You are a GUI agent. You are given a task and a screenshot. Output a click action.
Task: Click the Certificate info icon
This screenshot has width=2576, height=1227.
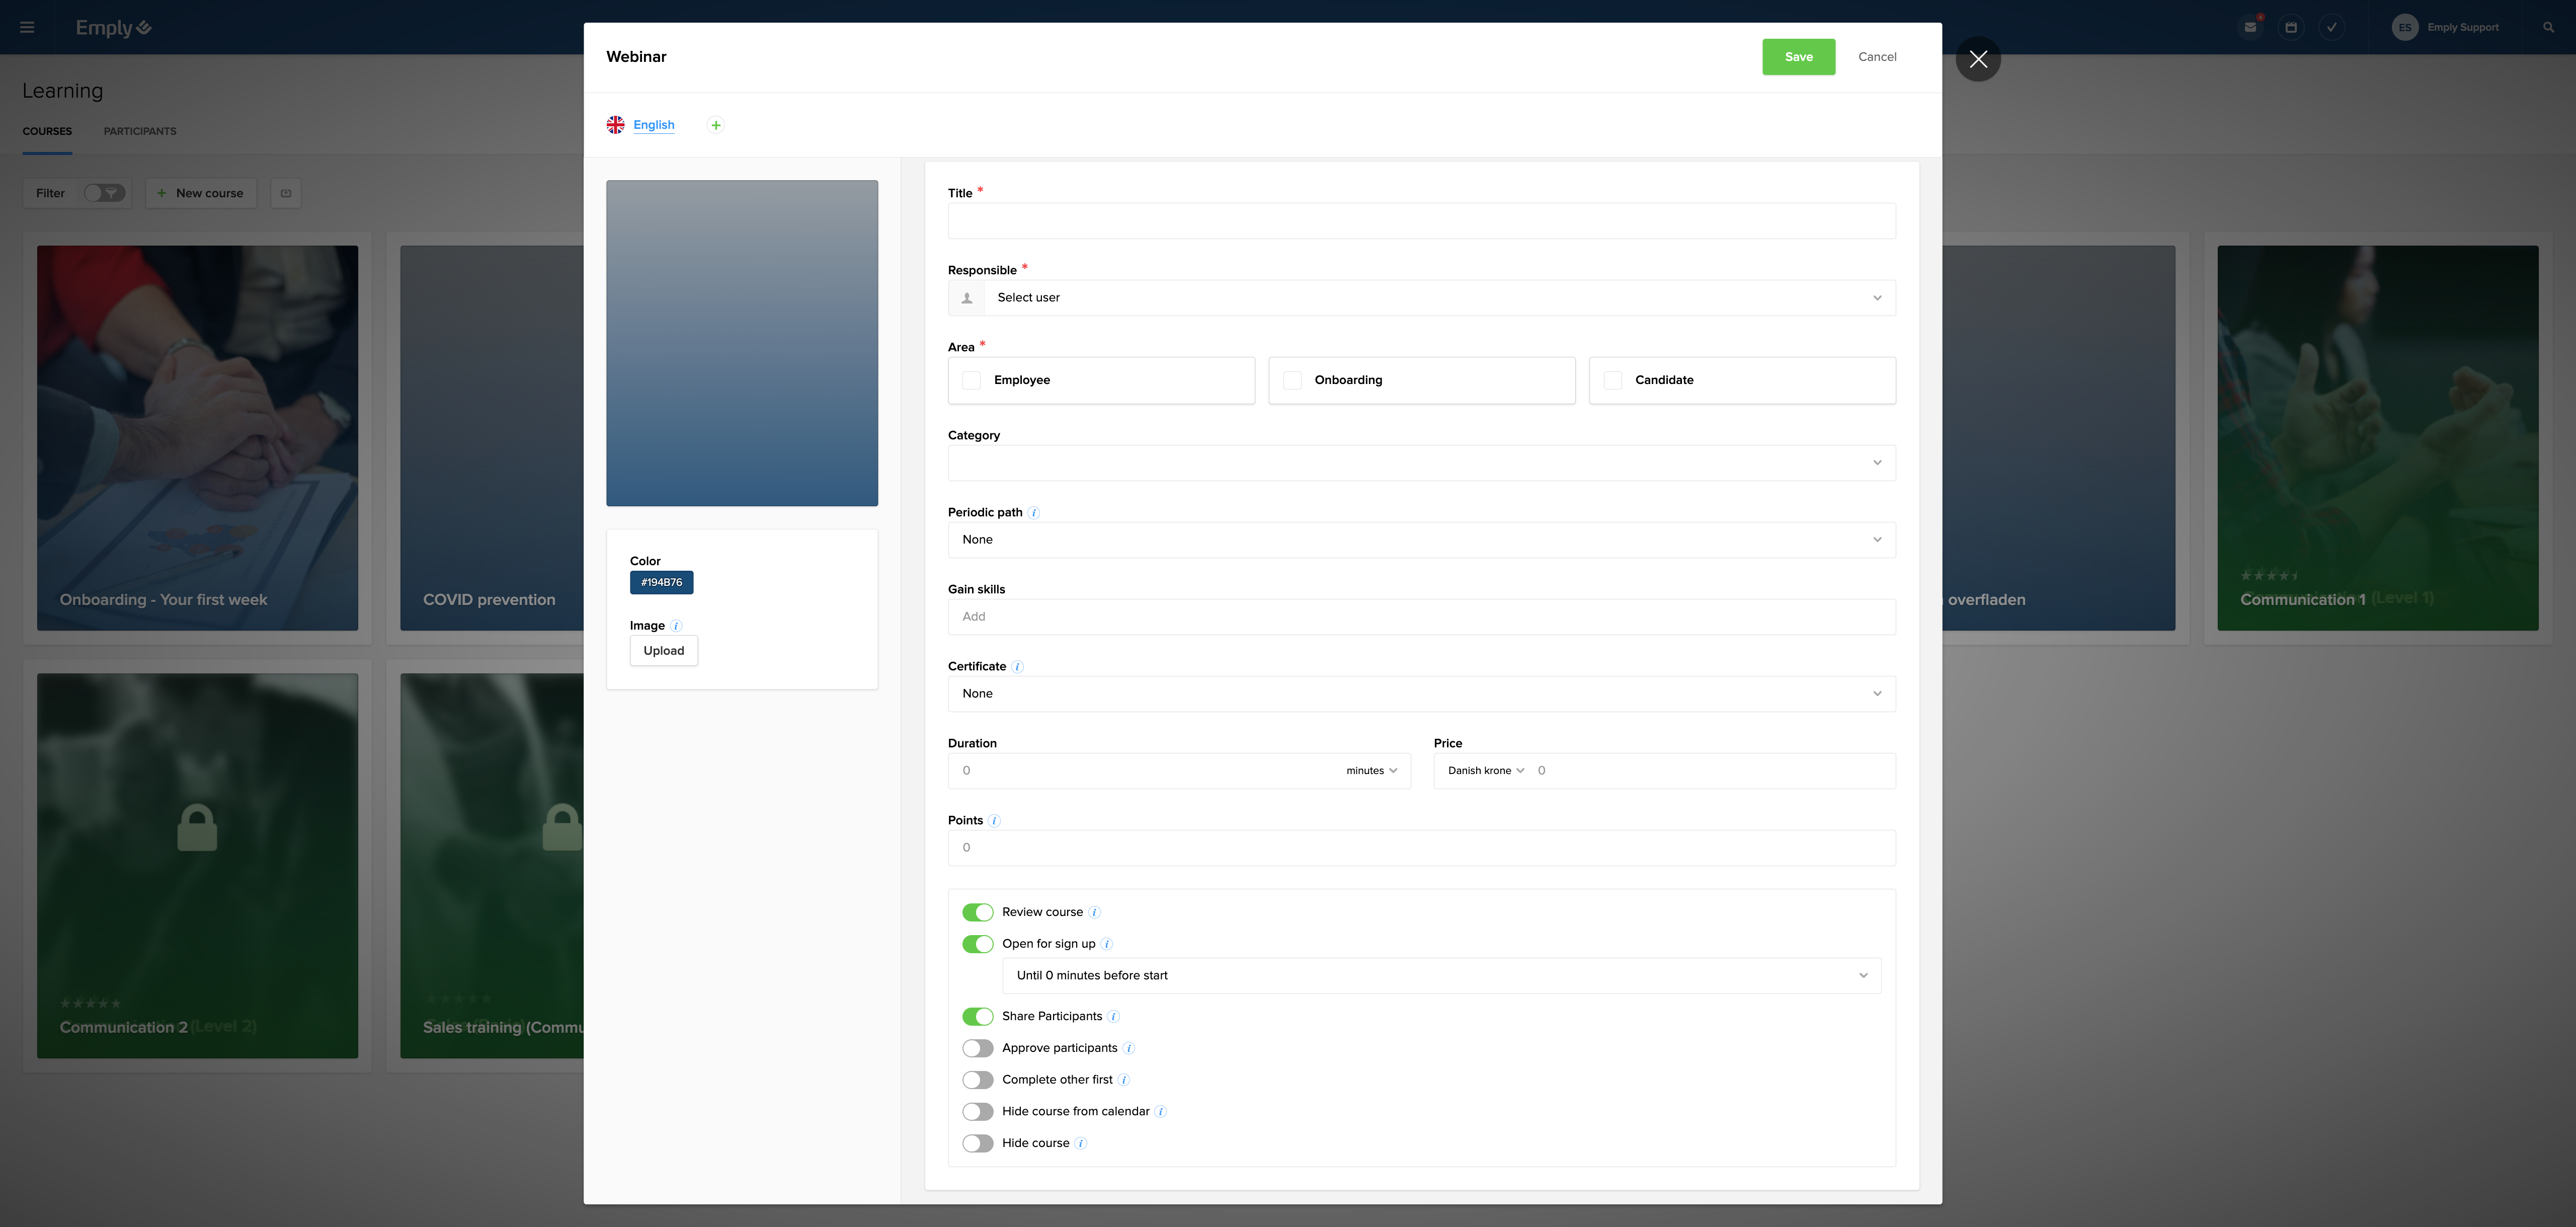[1017, 667]
